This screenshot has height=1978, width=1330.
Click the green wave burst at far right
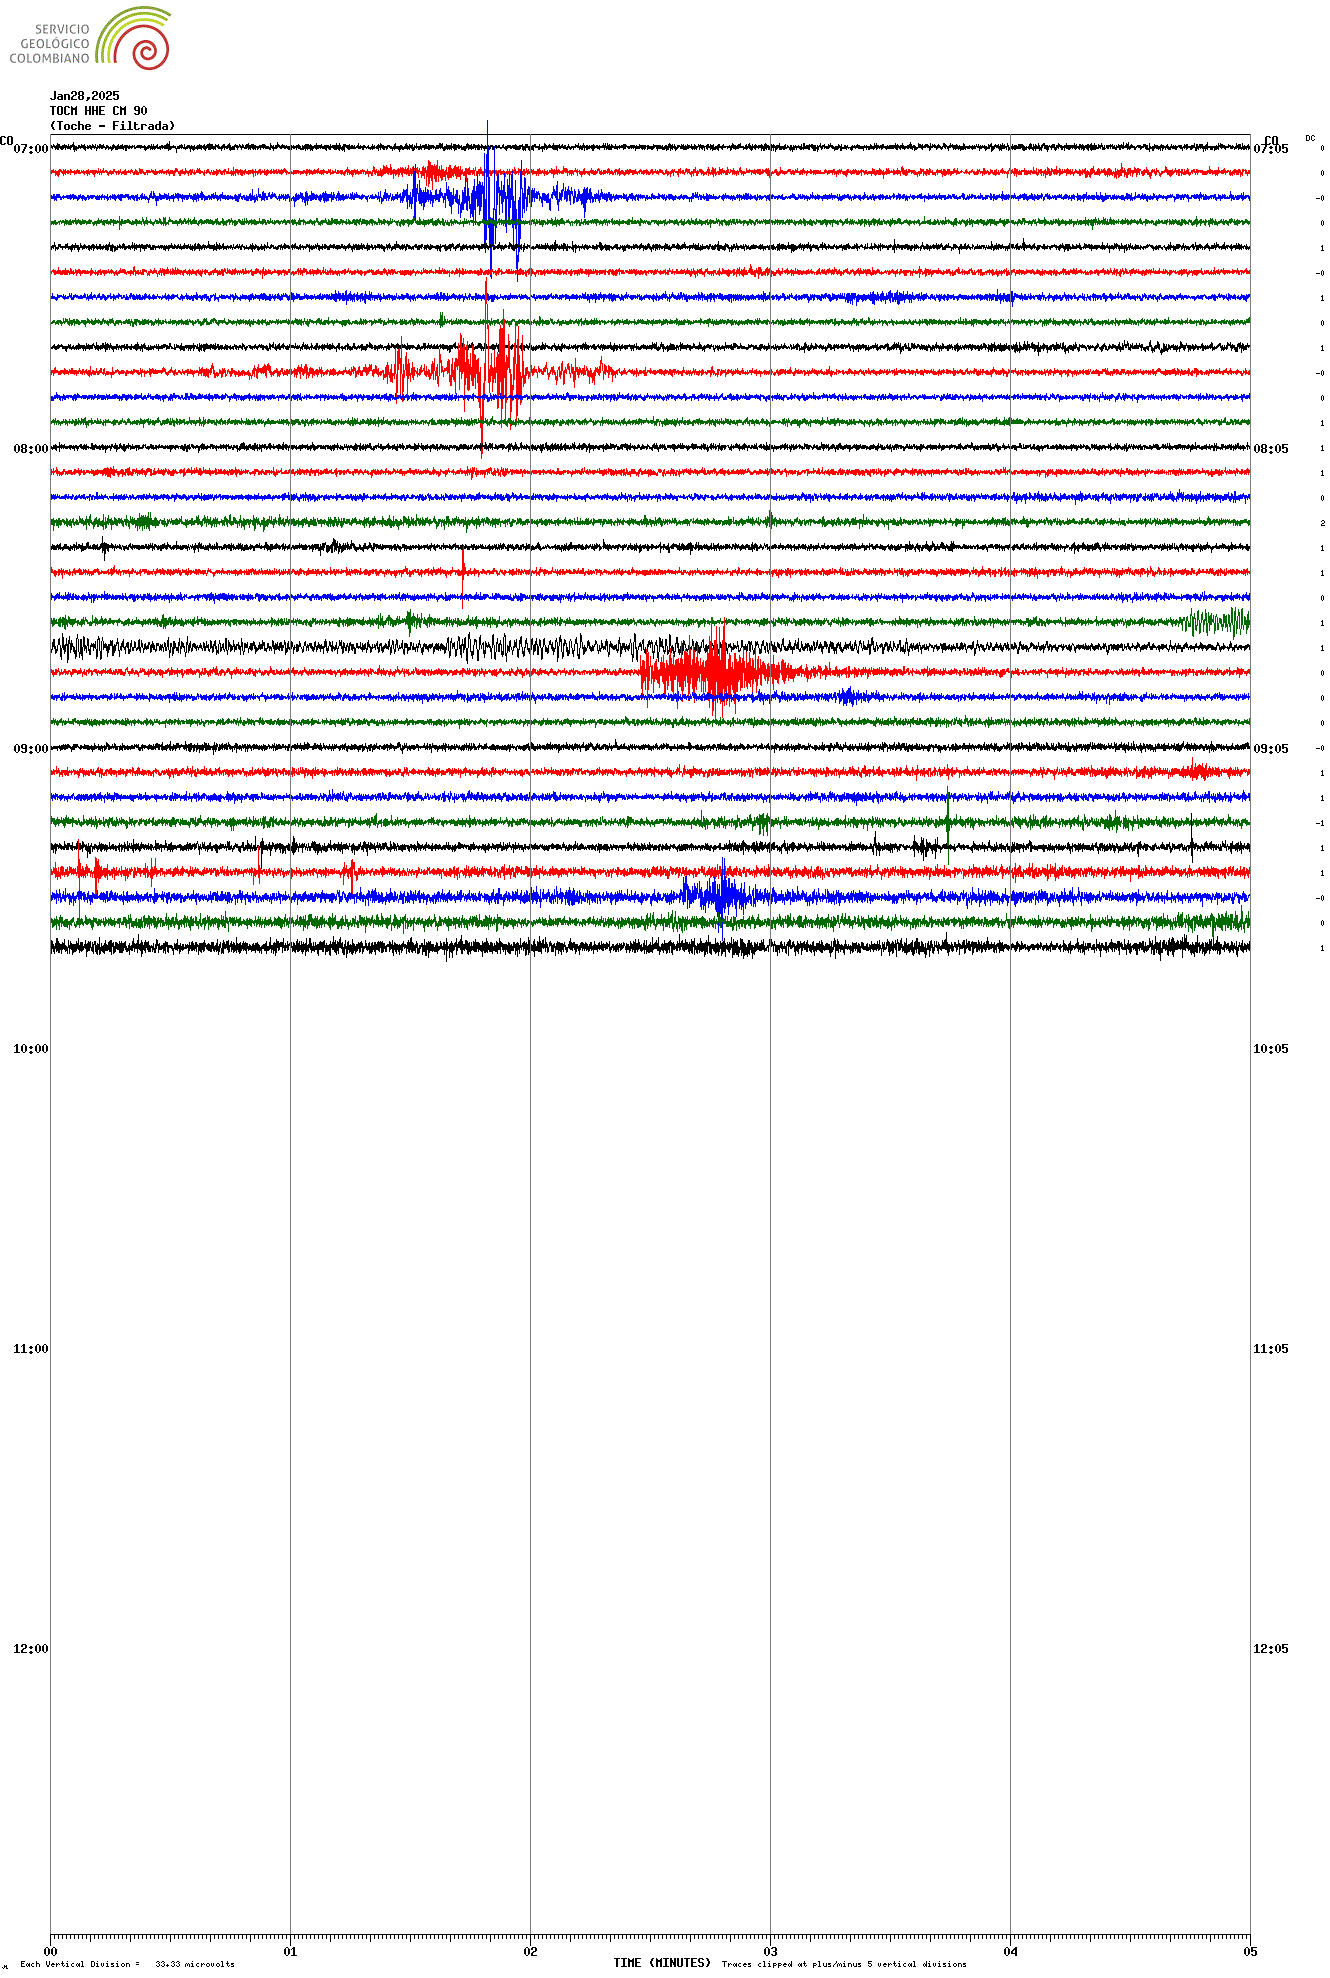coord(1217,622)
